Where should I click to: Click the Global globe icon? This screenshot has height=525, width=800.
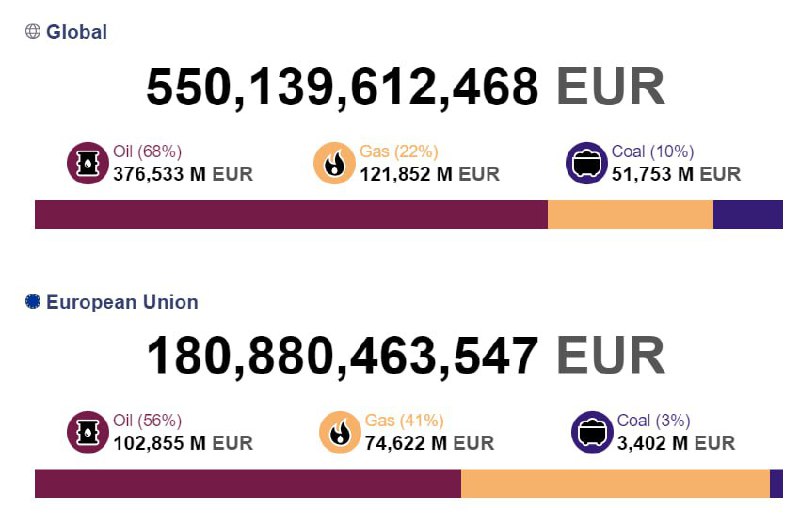(x=33, y=32)
